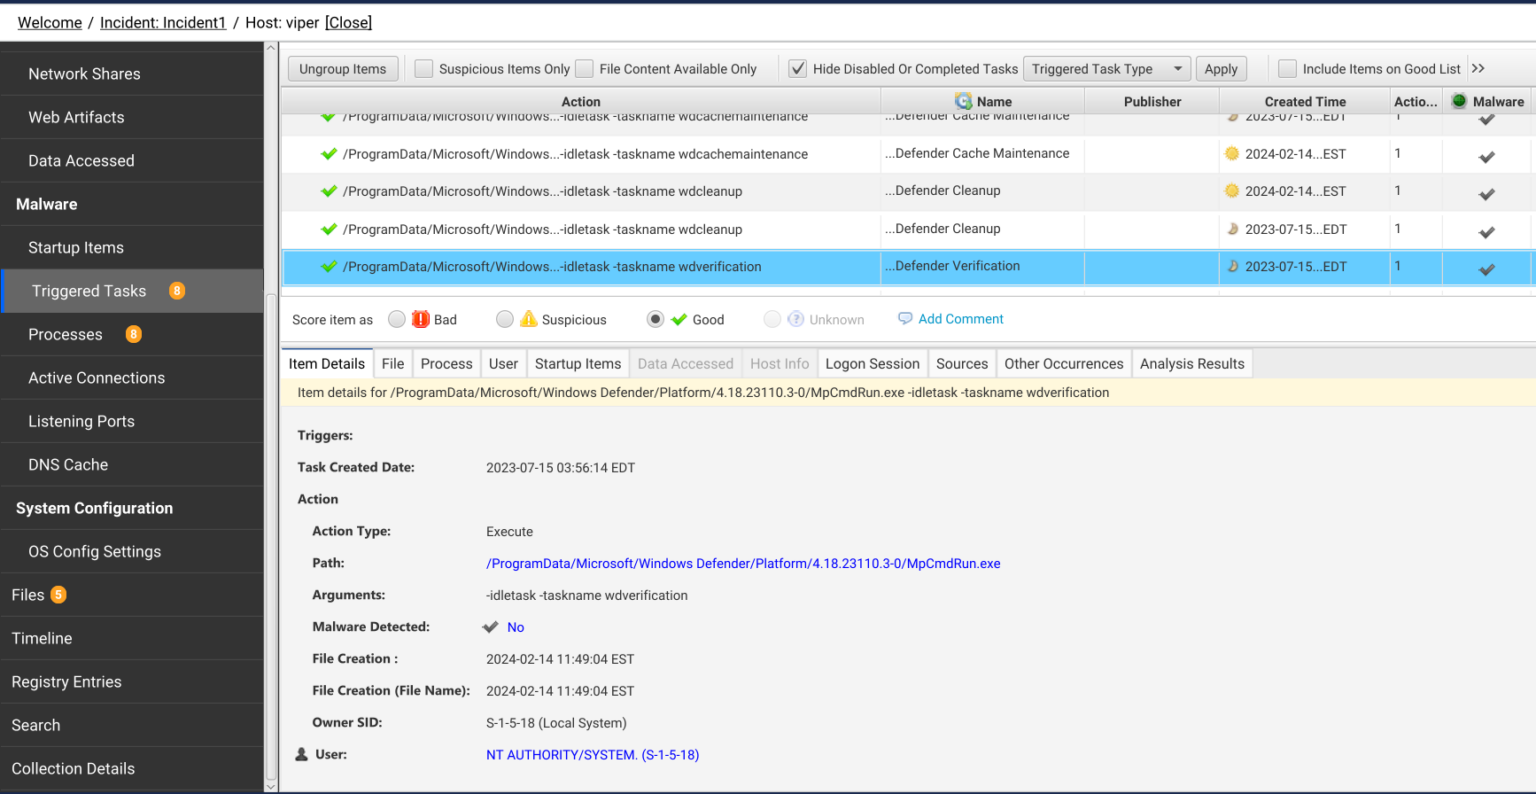Click the Name column search icon in the header

963,101
